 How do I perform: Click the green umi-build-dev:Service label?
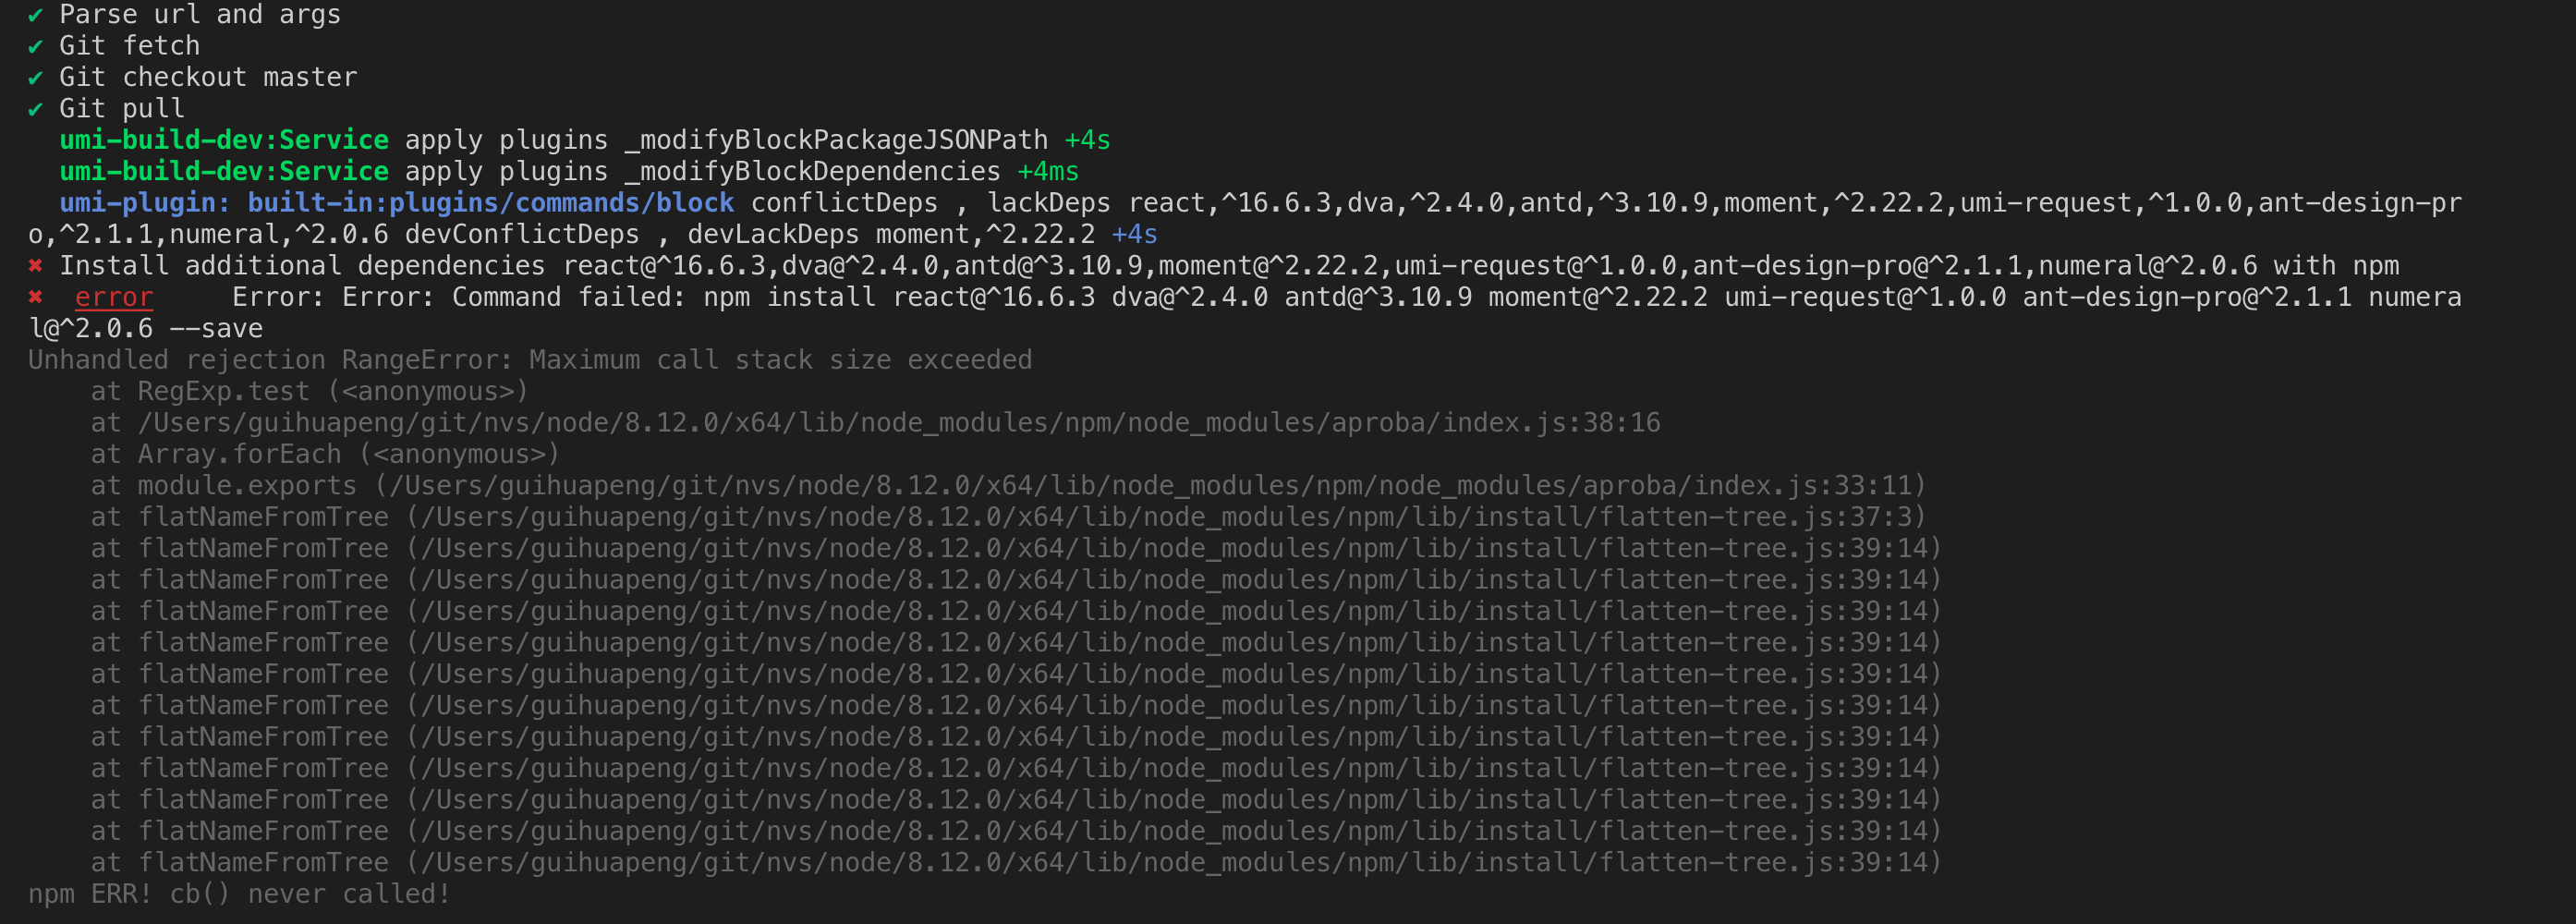222,140
